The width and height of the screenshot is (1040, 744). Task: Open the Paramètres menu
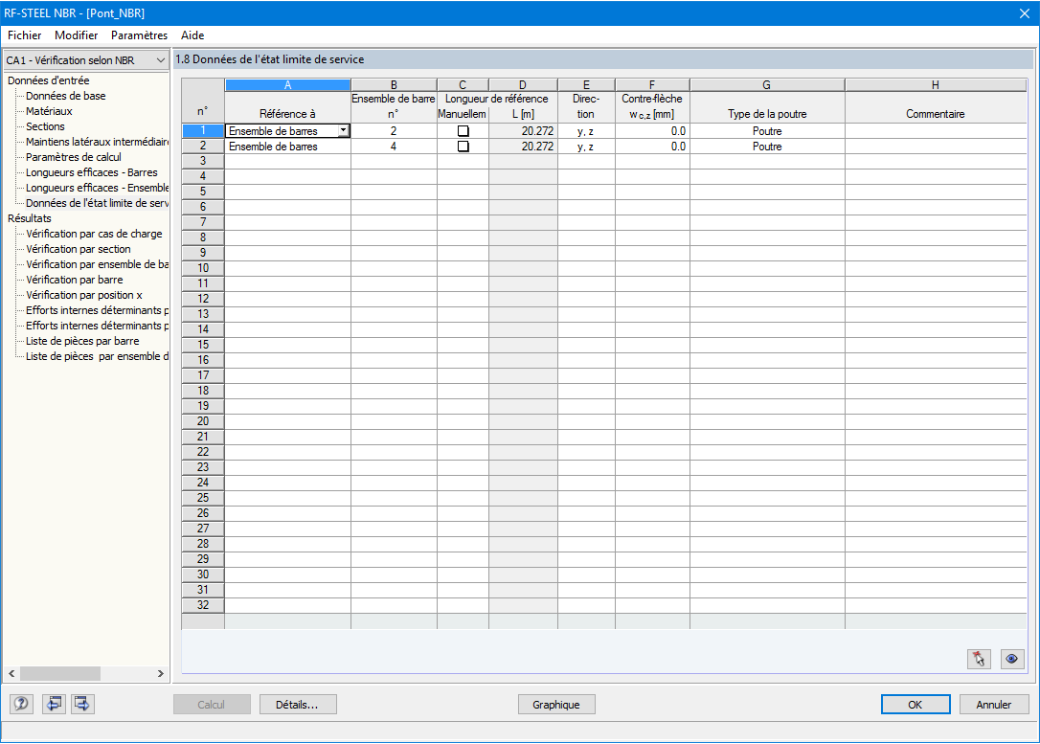coord(139,35)
